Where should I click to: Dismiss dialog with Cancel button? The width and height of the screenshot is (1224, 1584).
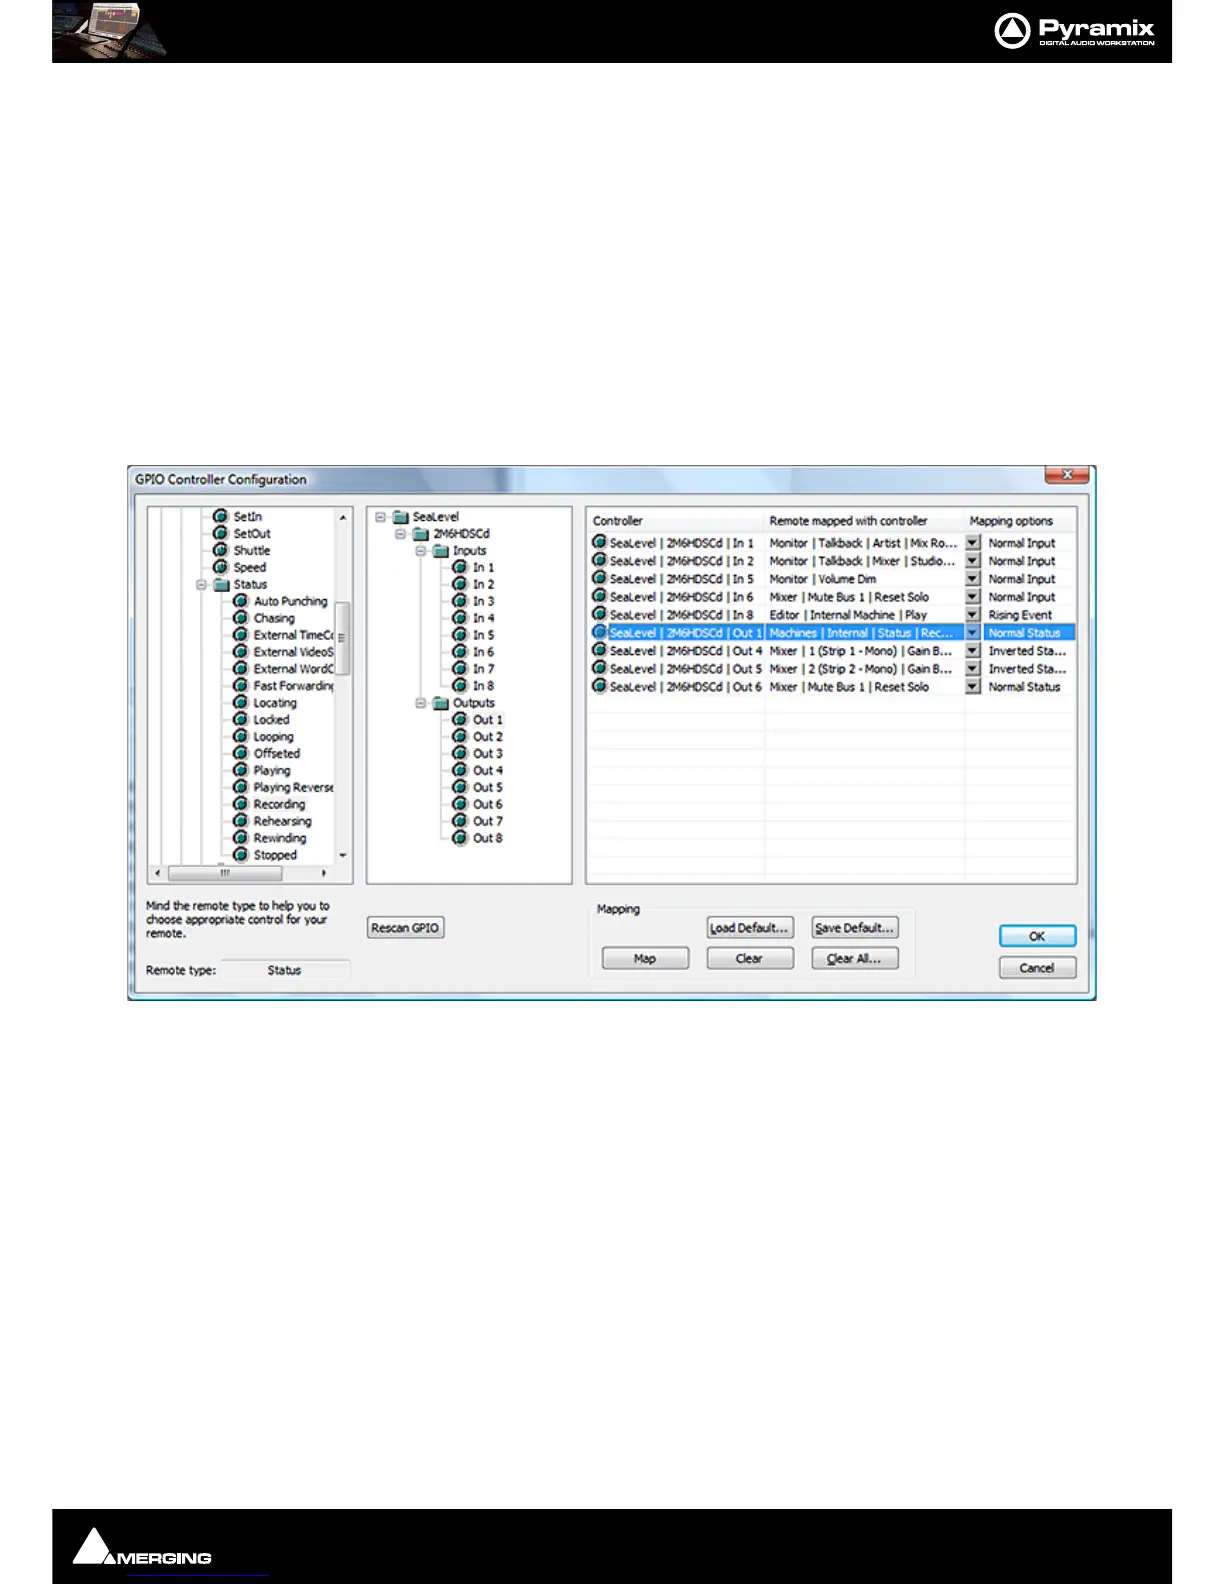(1037, 968)
